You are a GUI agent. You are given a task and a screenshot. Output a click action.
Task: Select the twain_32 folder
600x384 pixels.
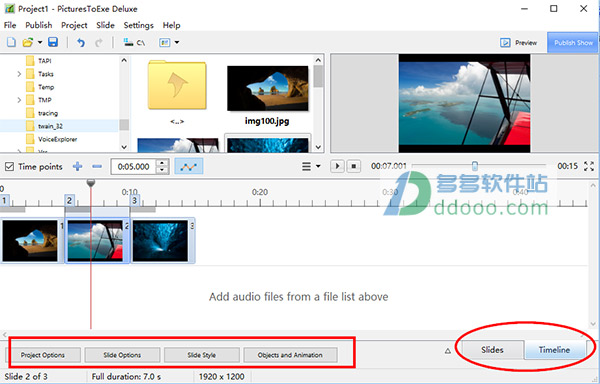tap(50, 126)
